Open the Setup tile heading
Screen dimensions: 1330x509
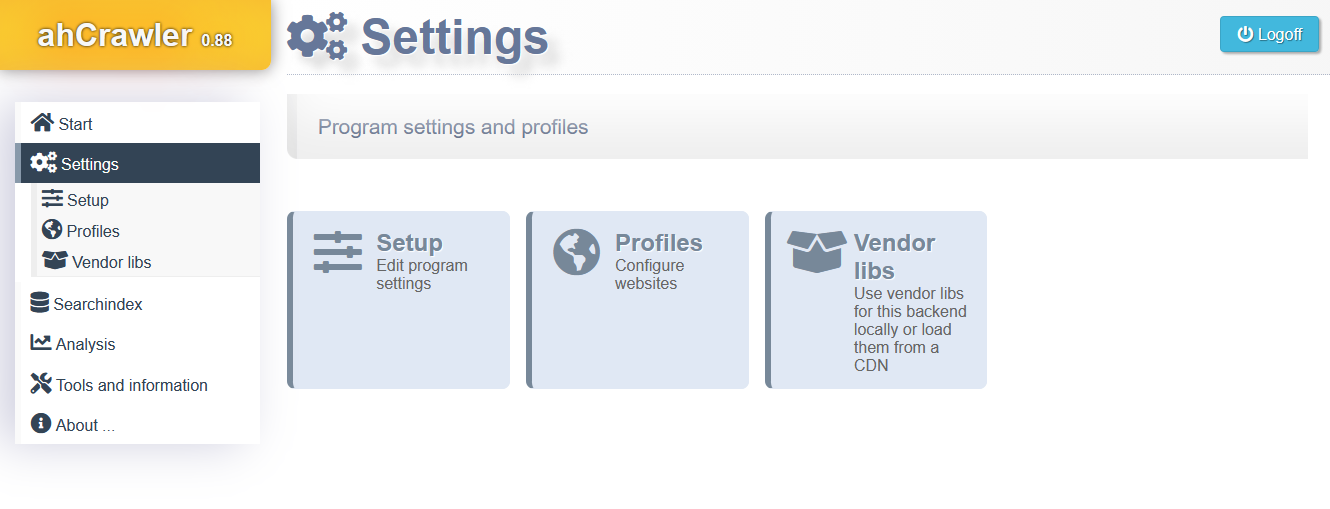pyautogui.click(x=409, y=243)
